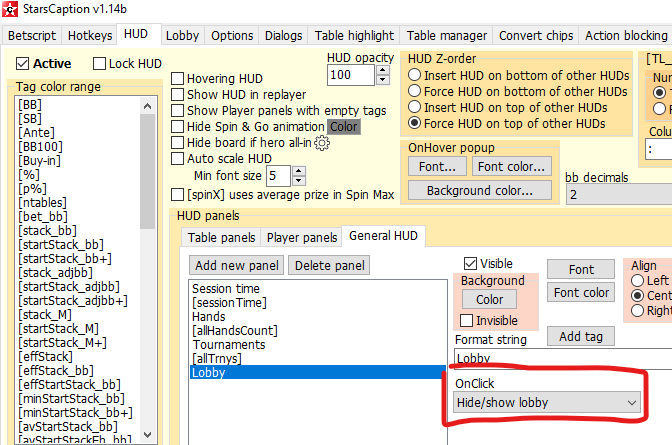Viewport: 672px width, 445px height.
Task: Select the General HUD sub-tab
Action: [384, 236]
